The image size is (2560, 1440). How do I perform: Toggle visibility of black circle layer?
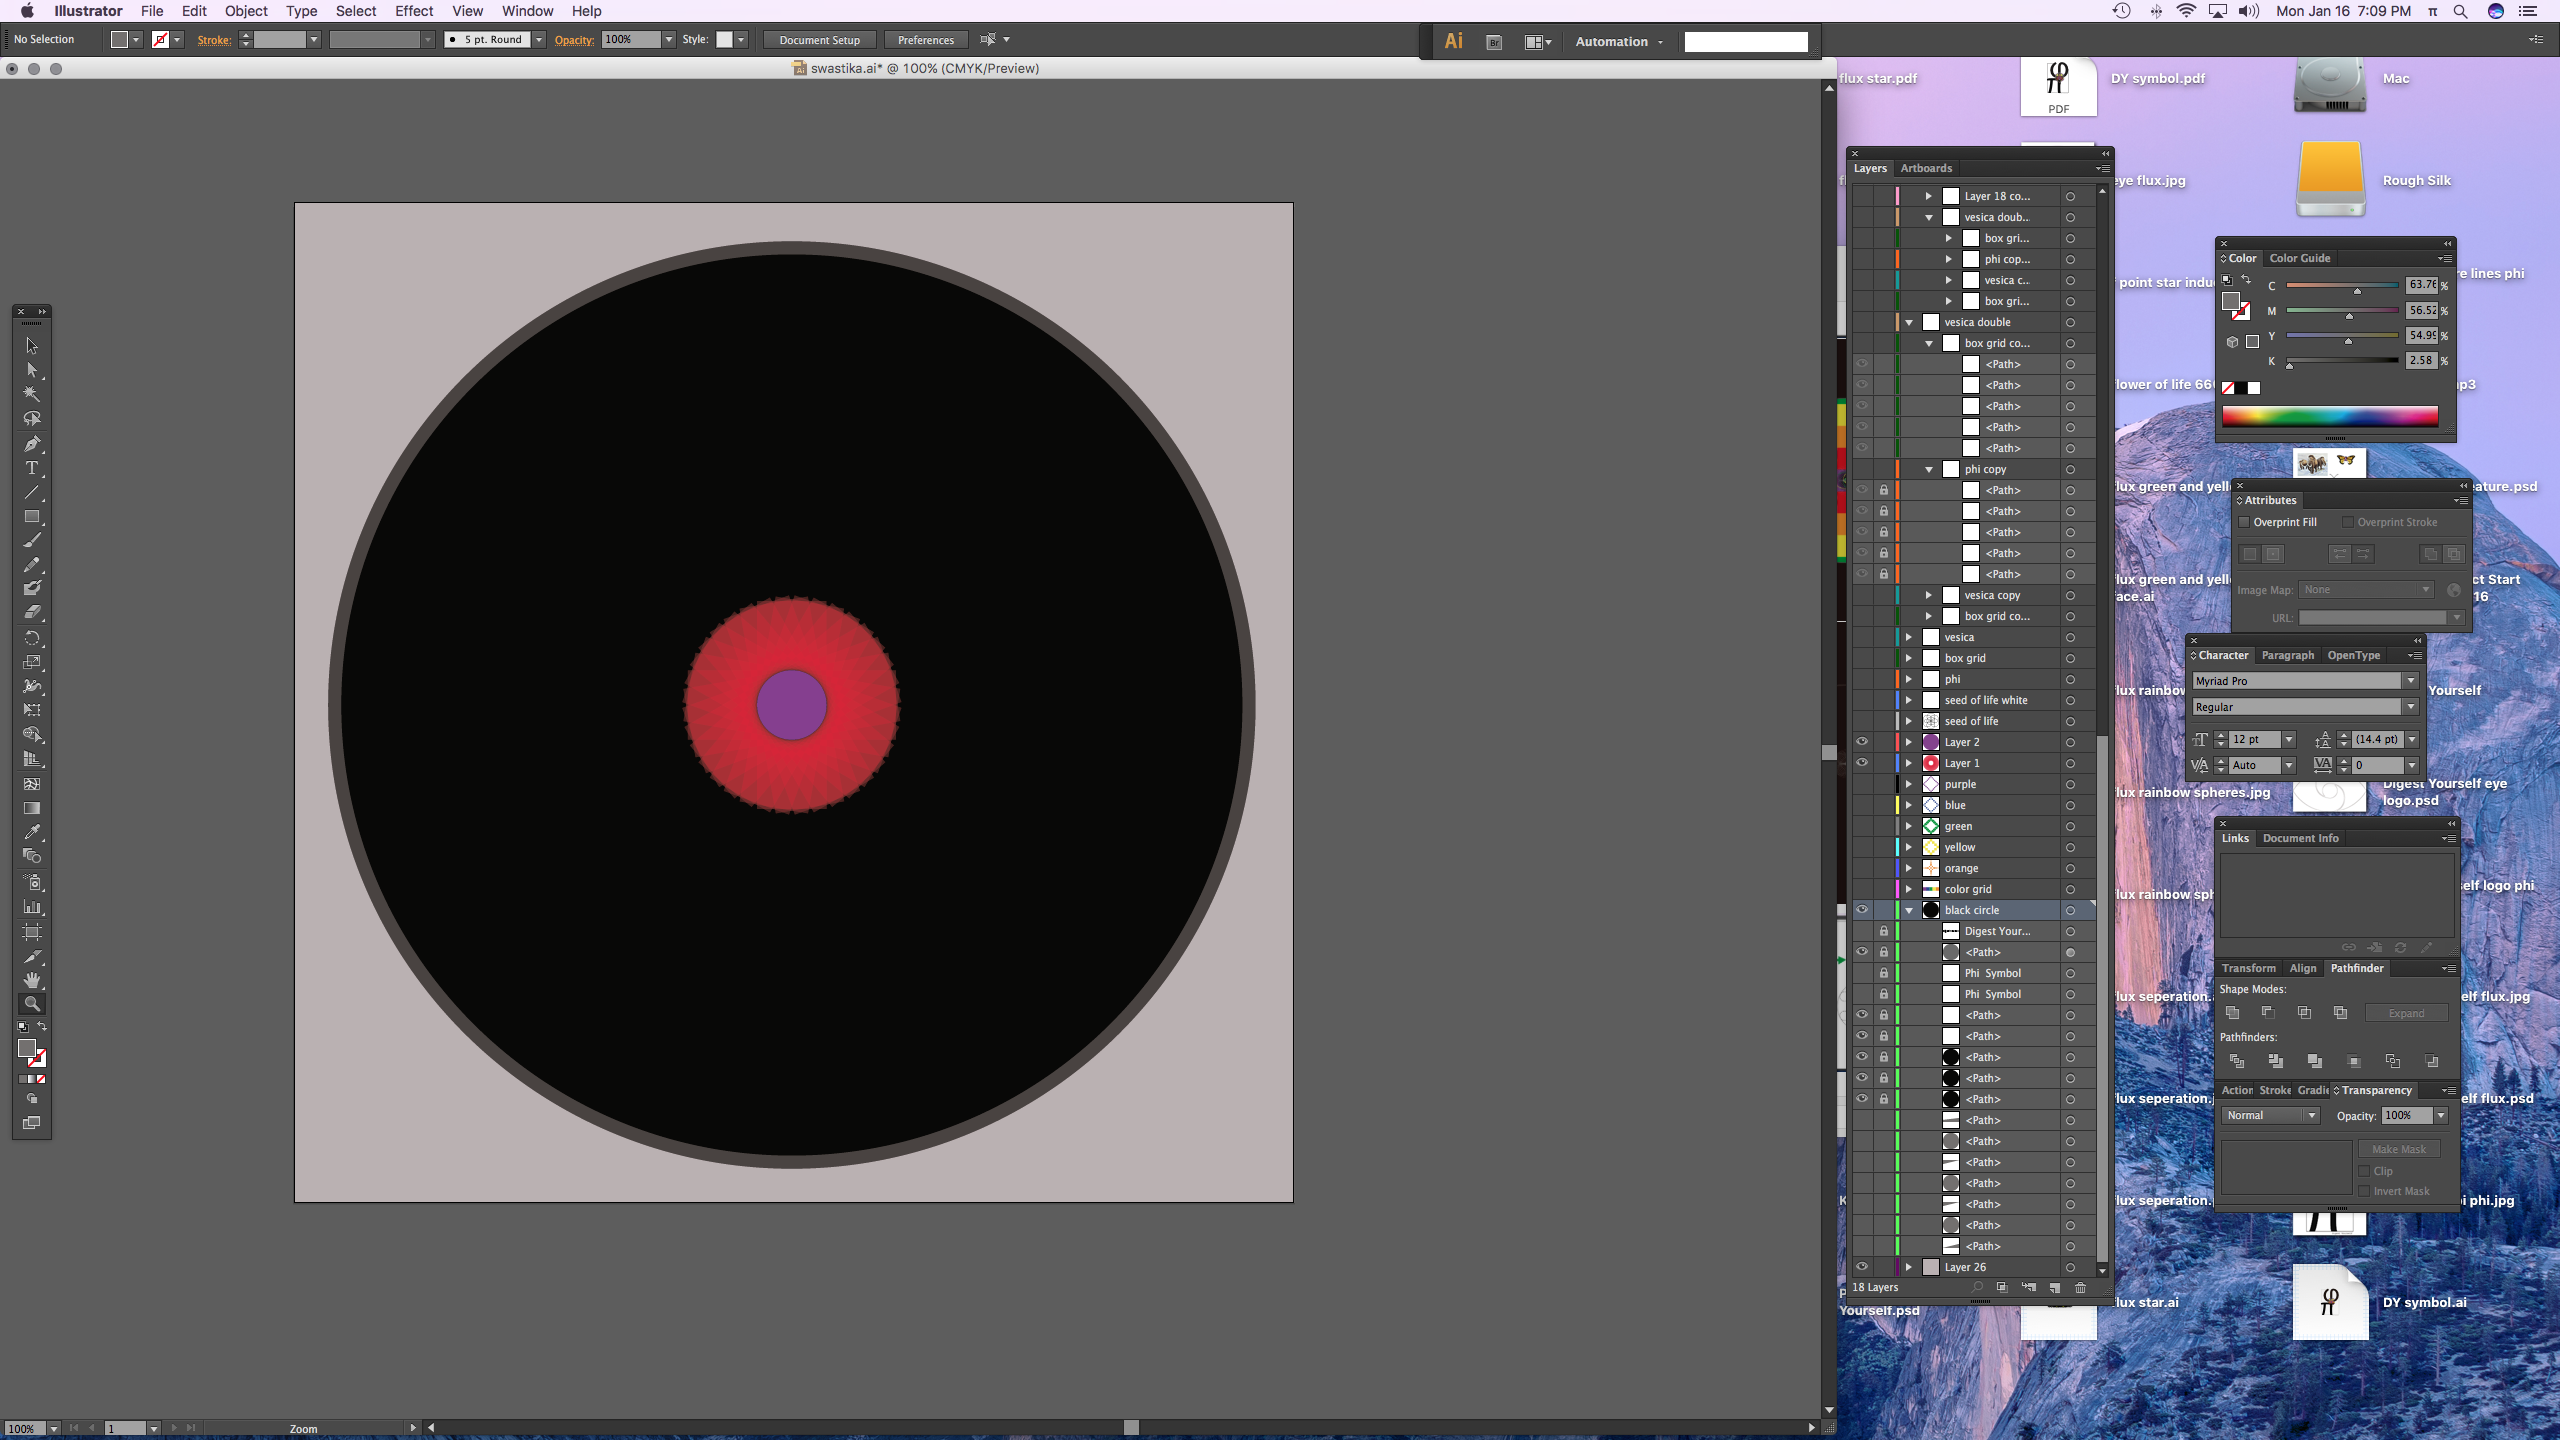[1862, 910]
